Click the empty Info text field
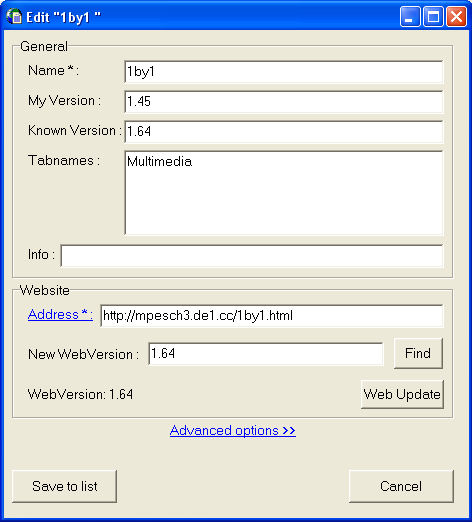 [x=252, y=256]
